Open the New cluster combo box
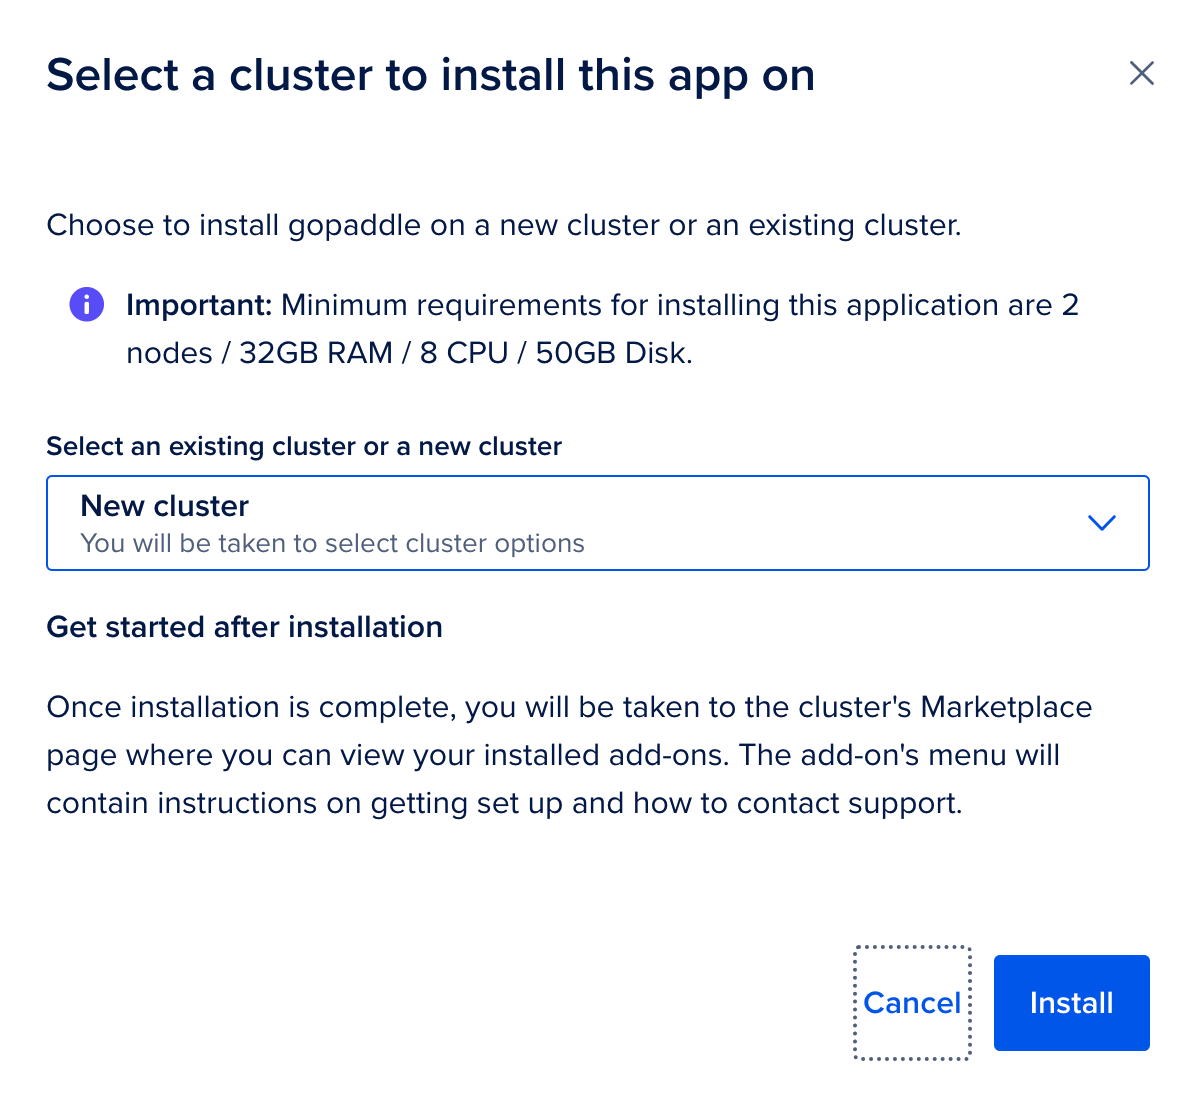The width and height of the screenshot is (1196, 1096). pyautogui.click(x=597, y=523)
